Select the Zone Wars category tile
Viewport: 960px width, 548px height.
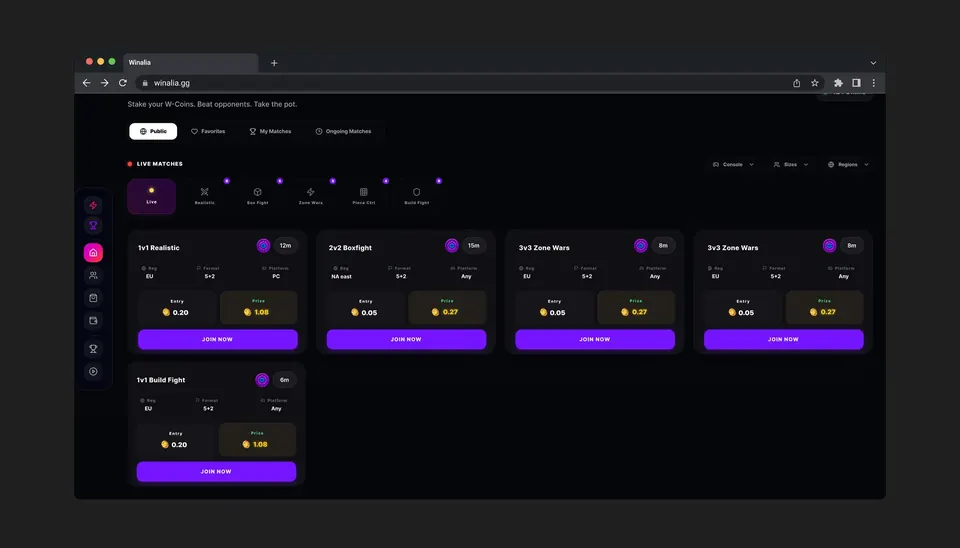pos(310,196)
